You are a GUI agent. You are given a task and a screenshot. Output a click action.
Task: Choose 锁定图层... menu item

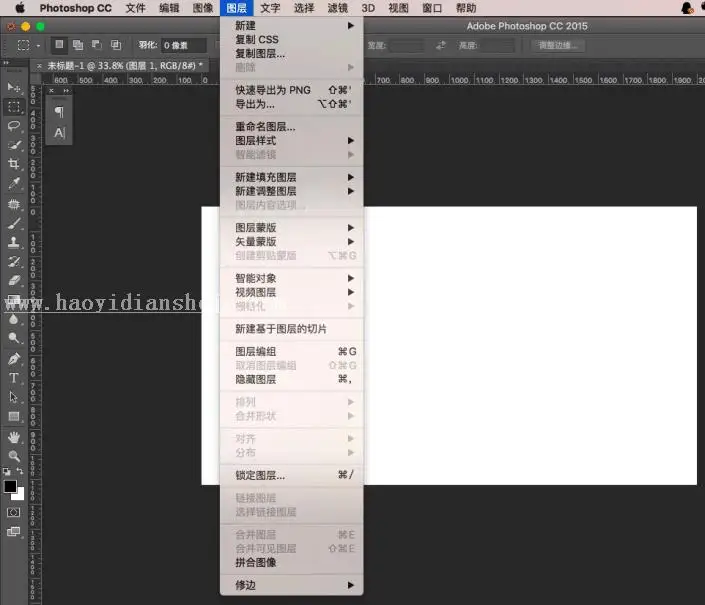(x=292, y=475)
